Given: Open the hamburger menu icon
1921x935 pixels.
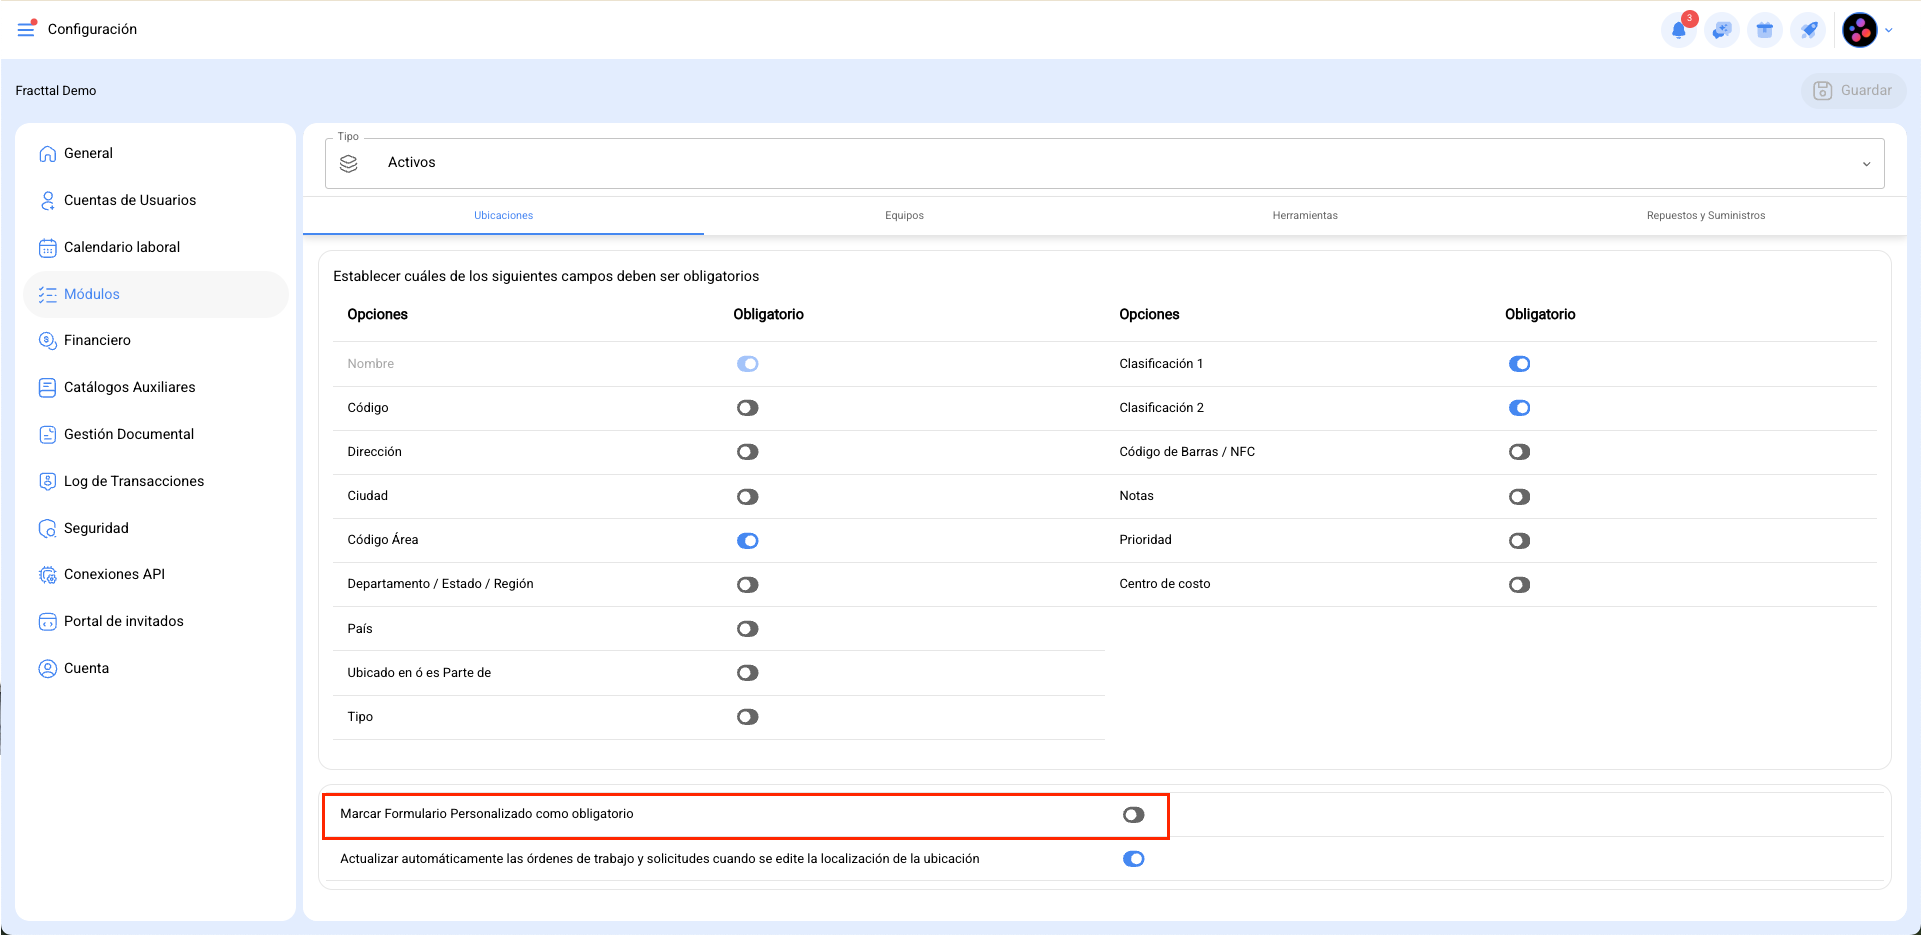Looking at the screenshot, I should click(x=26, y=29).
